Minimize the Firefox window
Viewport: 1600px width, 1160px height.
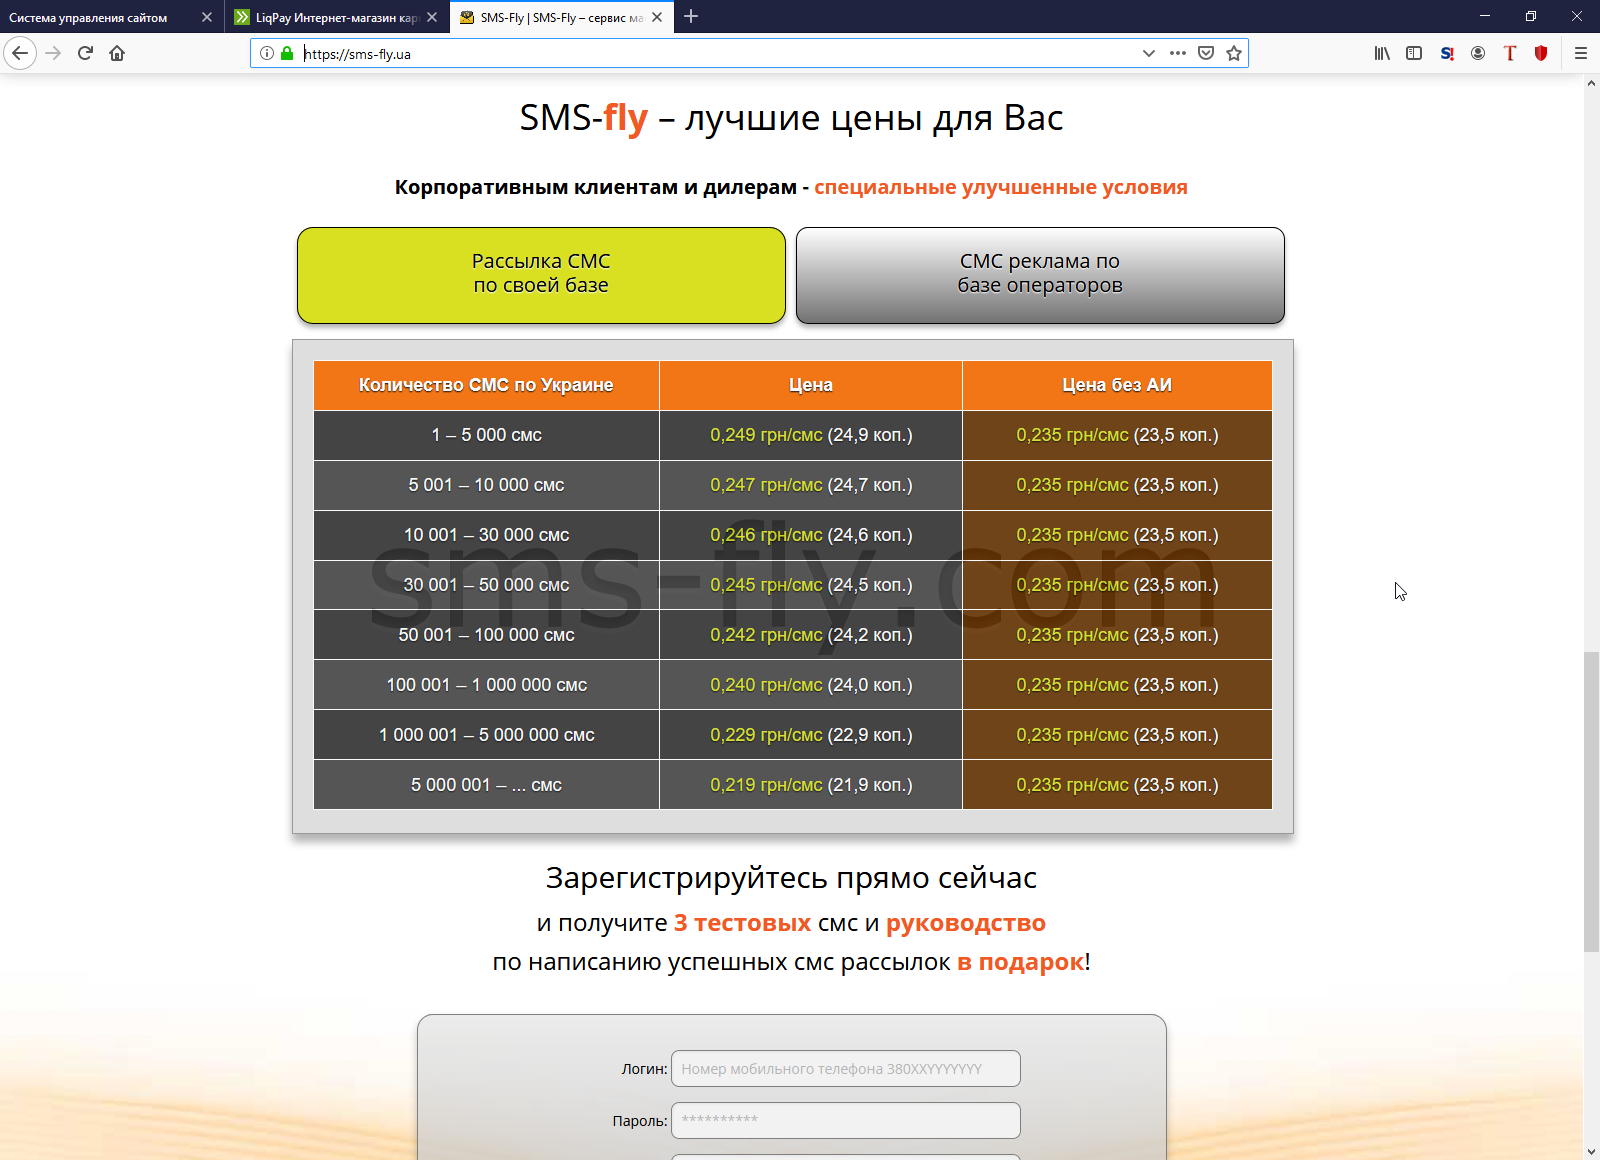1485,16
